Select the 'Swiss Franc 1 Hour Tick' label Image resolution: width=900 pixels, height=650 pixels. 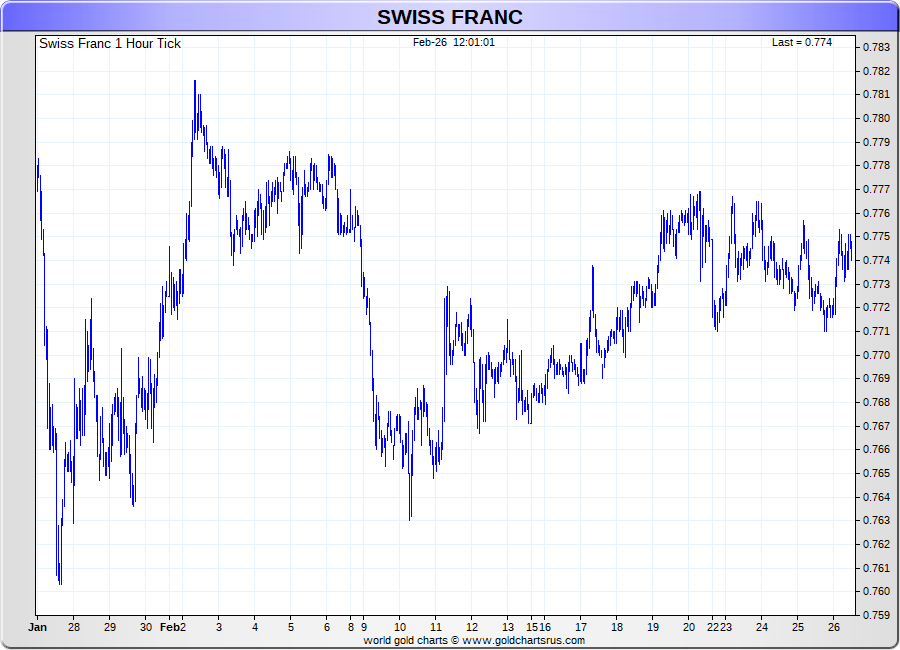(x=110, y=43)
